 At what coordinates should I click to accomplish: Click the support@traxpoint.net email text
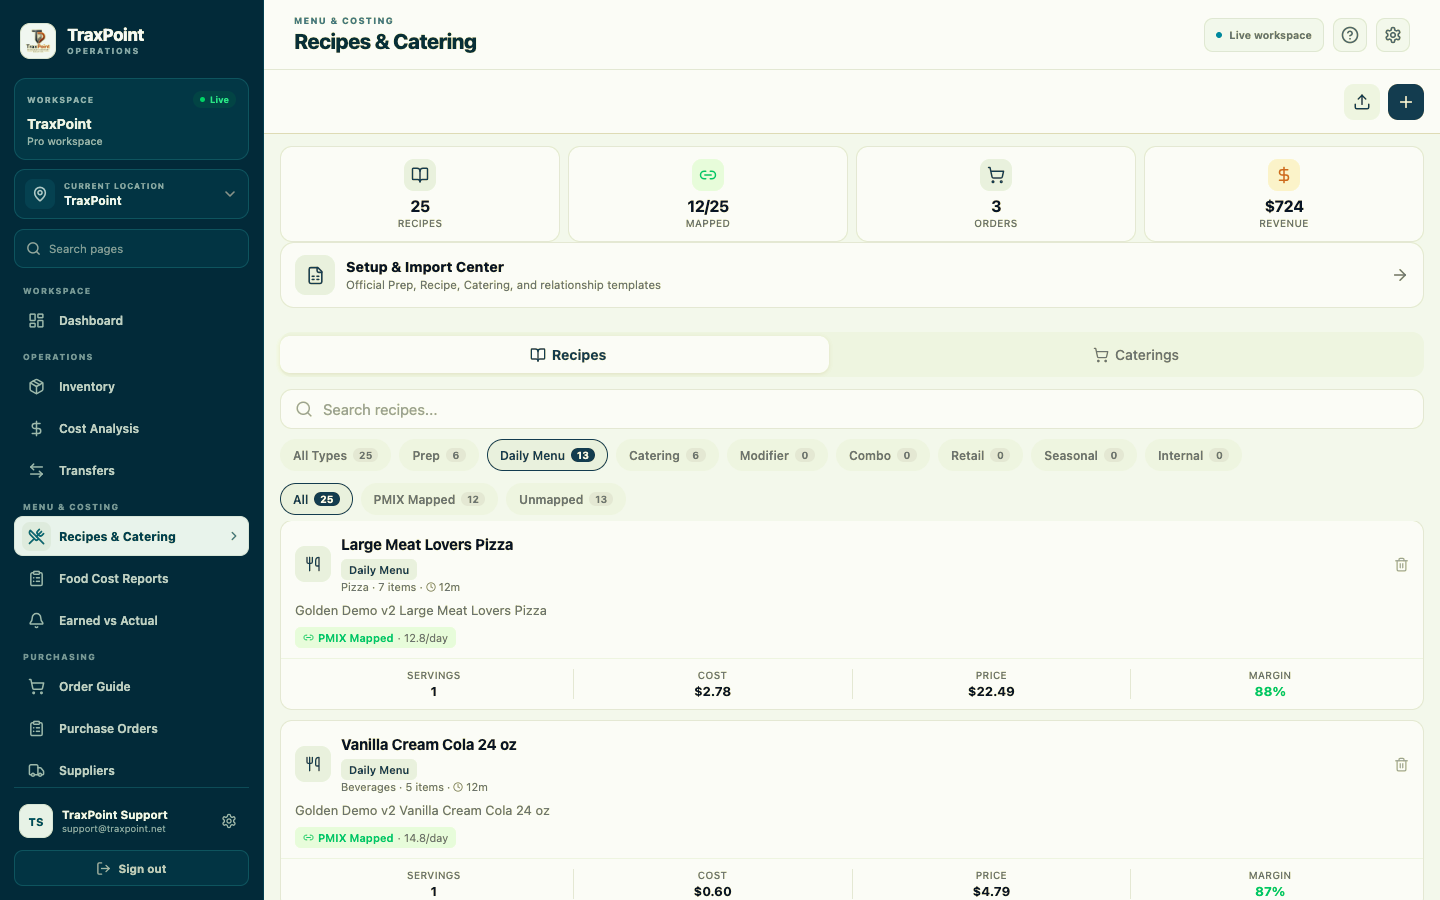point(114,829)
